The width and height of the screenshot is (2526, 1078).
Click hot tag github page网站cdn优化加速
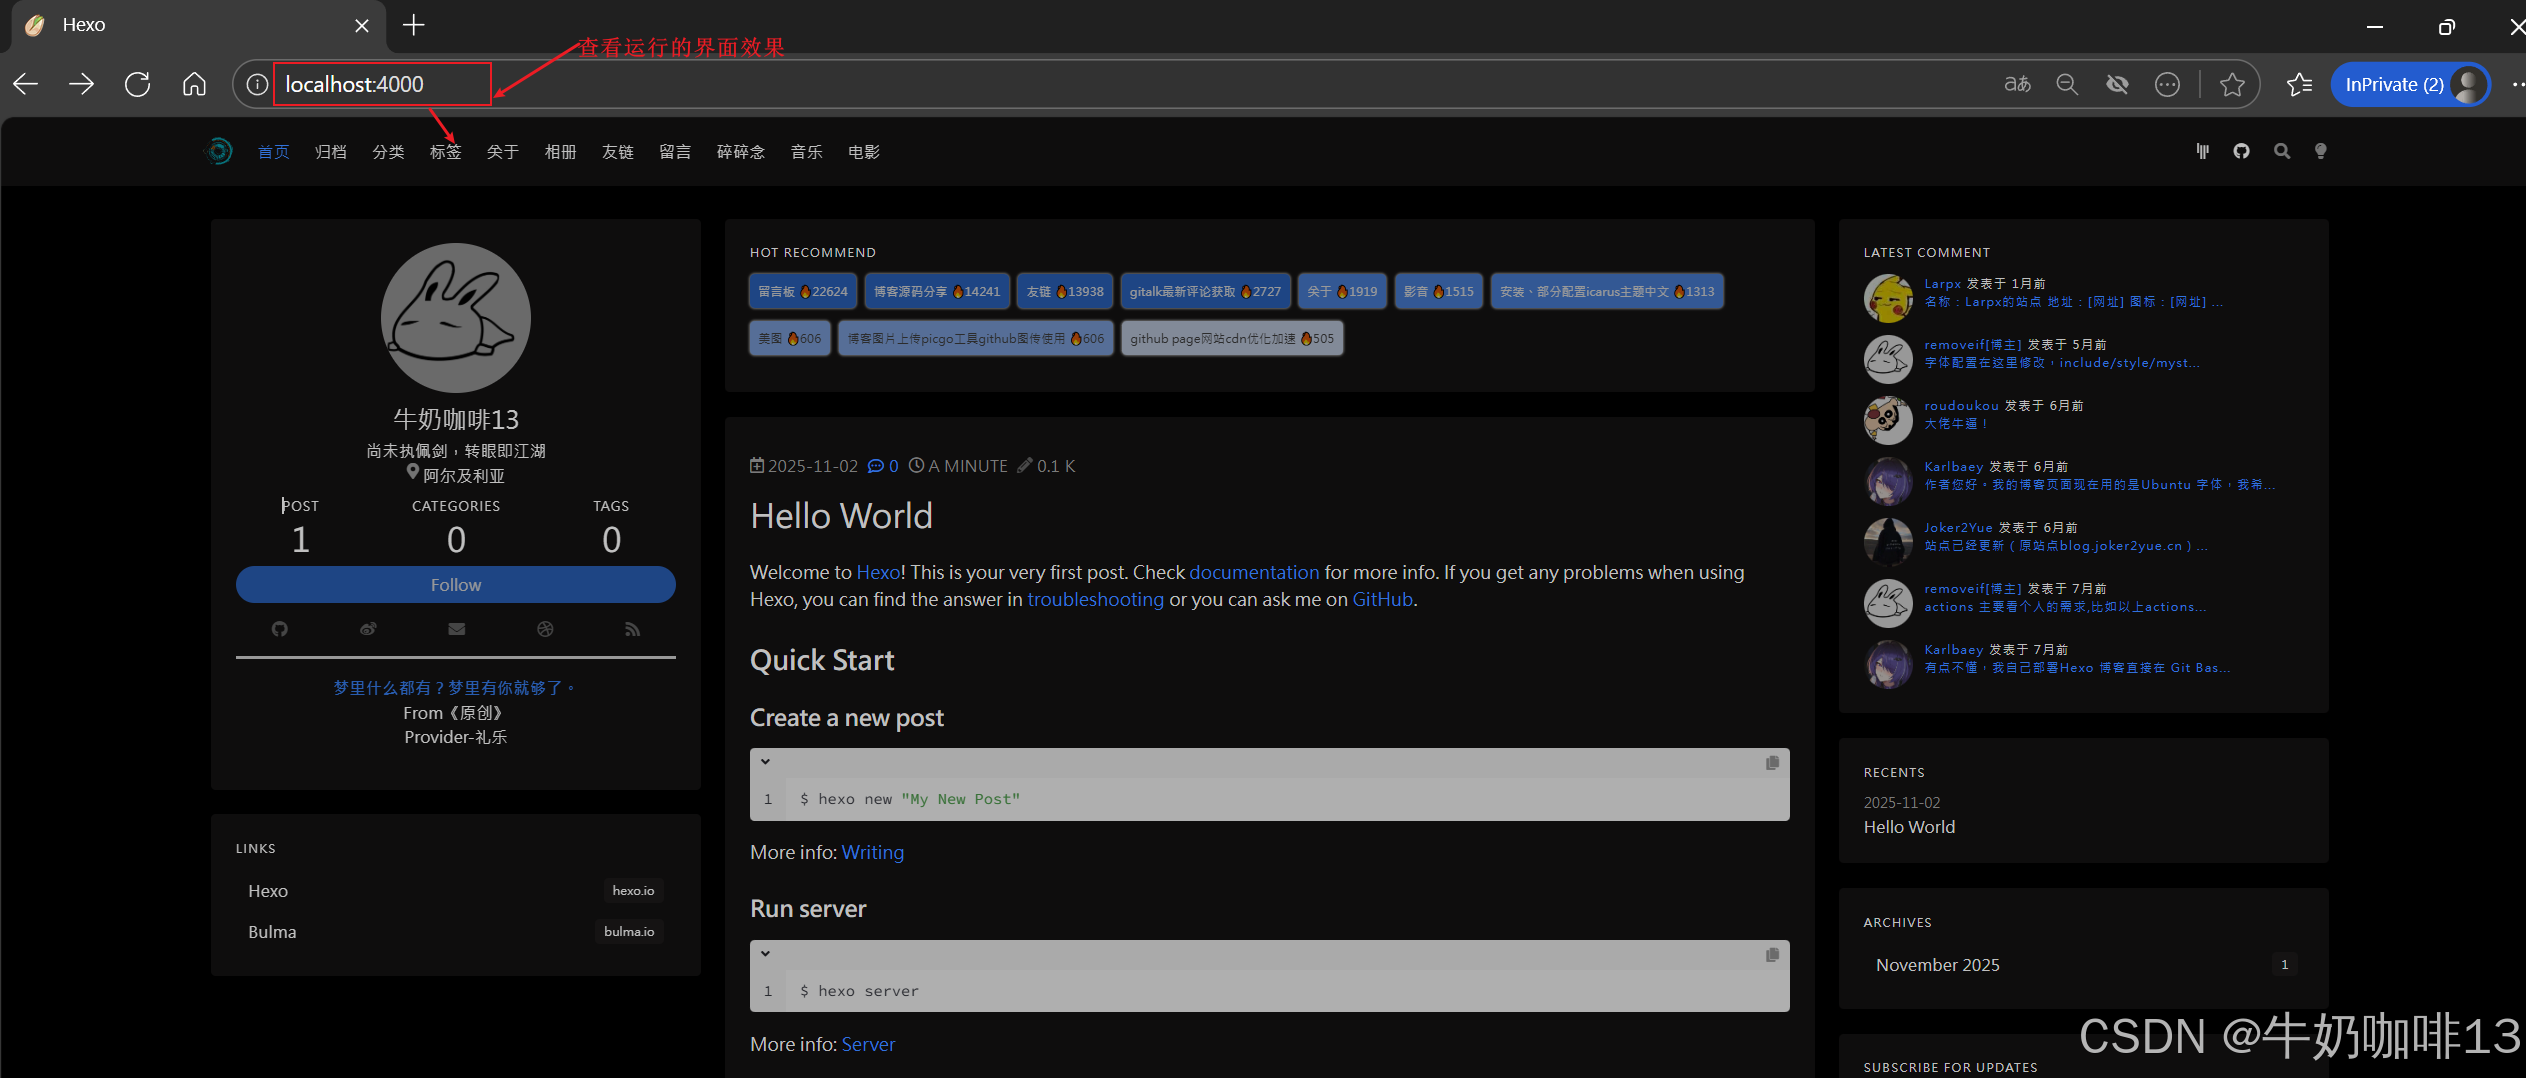pos(1231,339)
